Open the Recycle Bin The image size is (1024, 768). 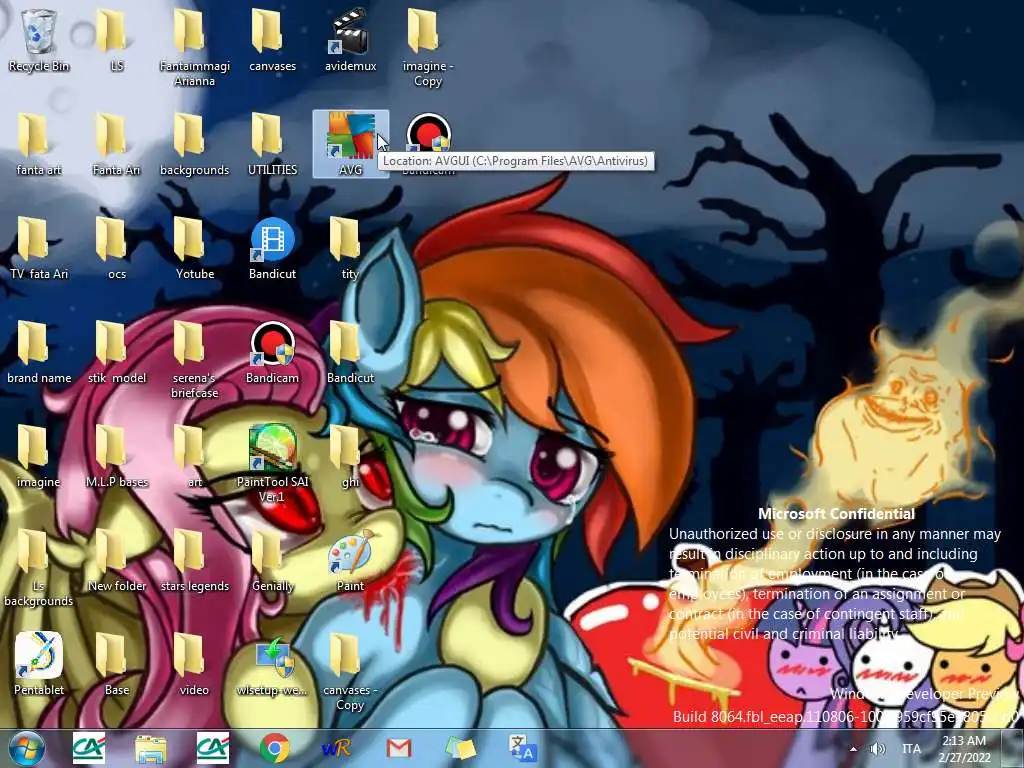point(39,40)
